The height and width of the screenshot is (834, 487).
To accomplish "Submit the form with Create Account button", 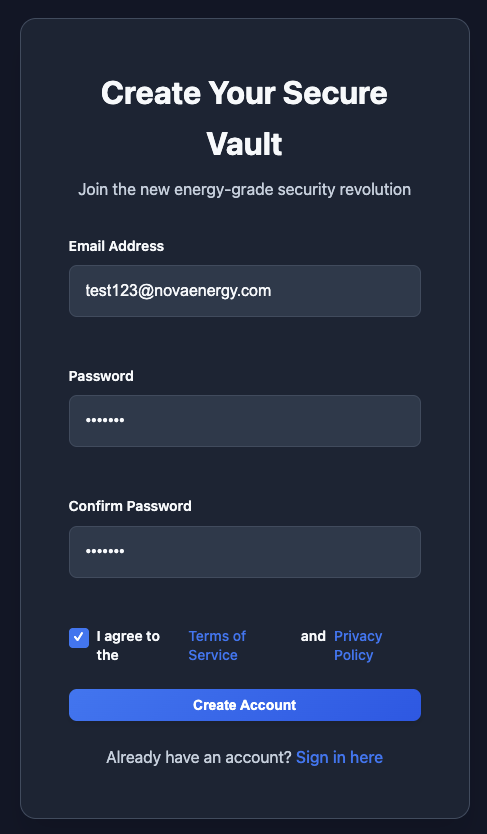I will click(245, 705).
